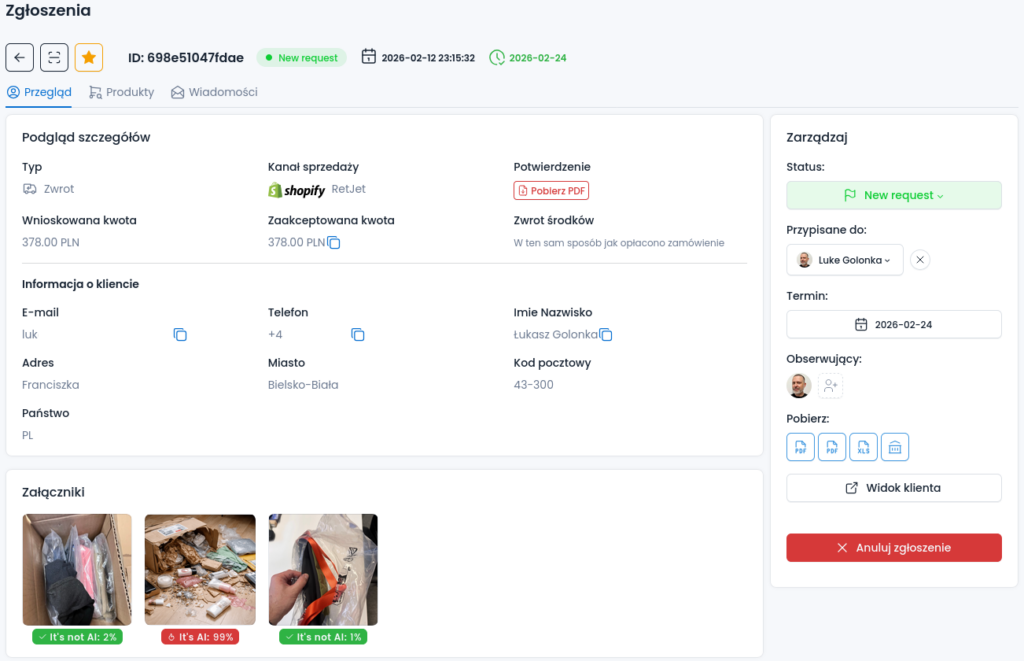Copy the customer e-mail address
Viewport: 1024px width, 661px height.
(x=180, y=335)
